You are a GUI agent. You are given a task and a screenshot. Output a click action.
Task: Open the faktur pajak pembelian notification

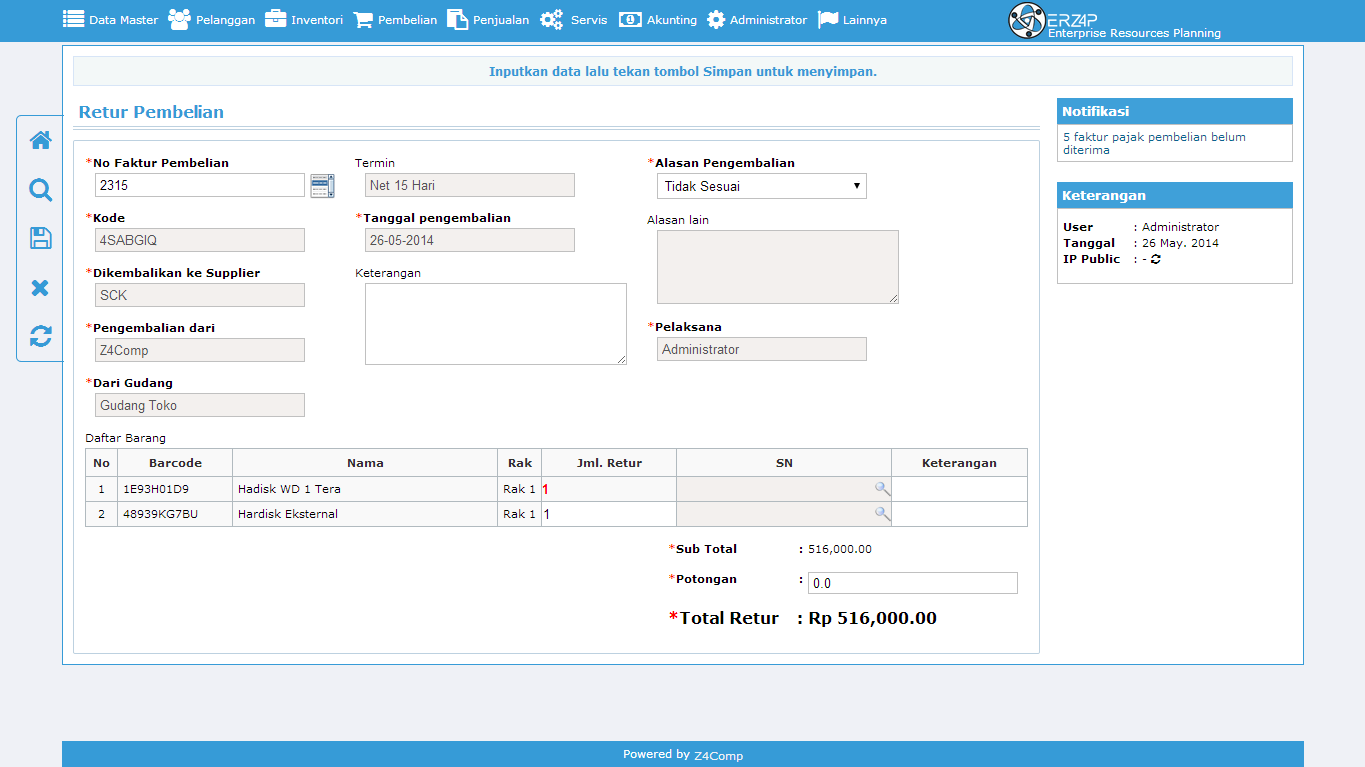point(1154,143)
